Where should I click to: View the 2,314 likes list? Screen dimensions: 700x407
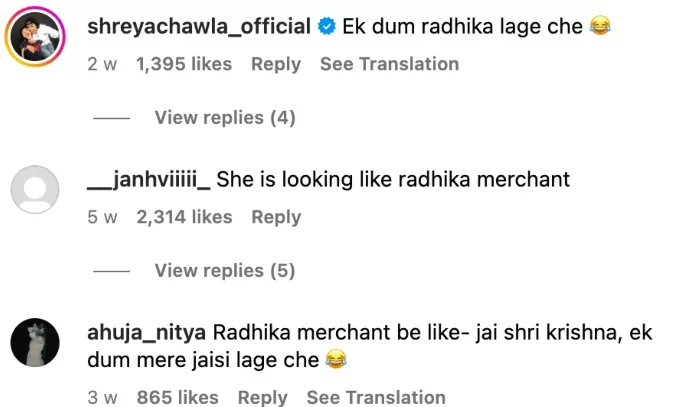click(x=184, y=217)
